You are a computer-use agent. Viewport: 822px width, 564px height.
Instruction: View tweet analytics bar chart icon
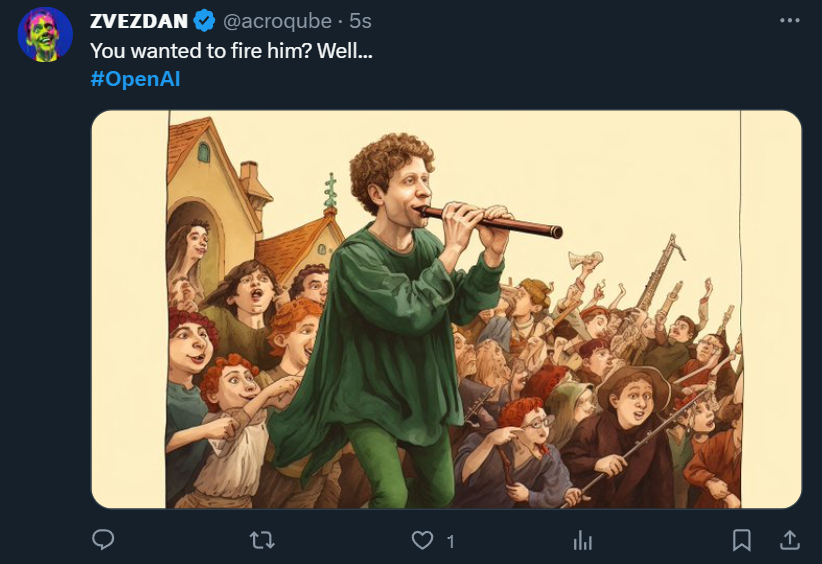[583, 541]
